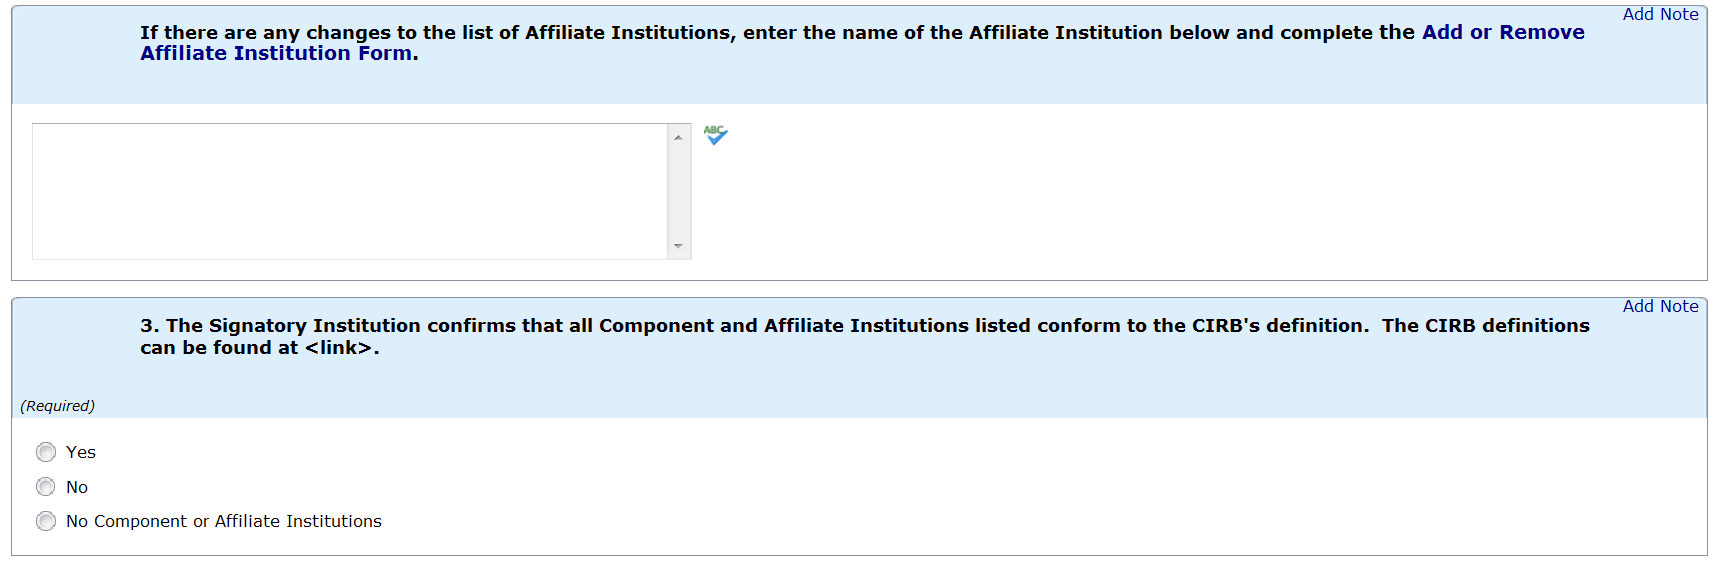The height and width of the screenshot is (564, 1716).
Task: Click the "Yes" option label text
Action: coord(81,452)
